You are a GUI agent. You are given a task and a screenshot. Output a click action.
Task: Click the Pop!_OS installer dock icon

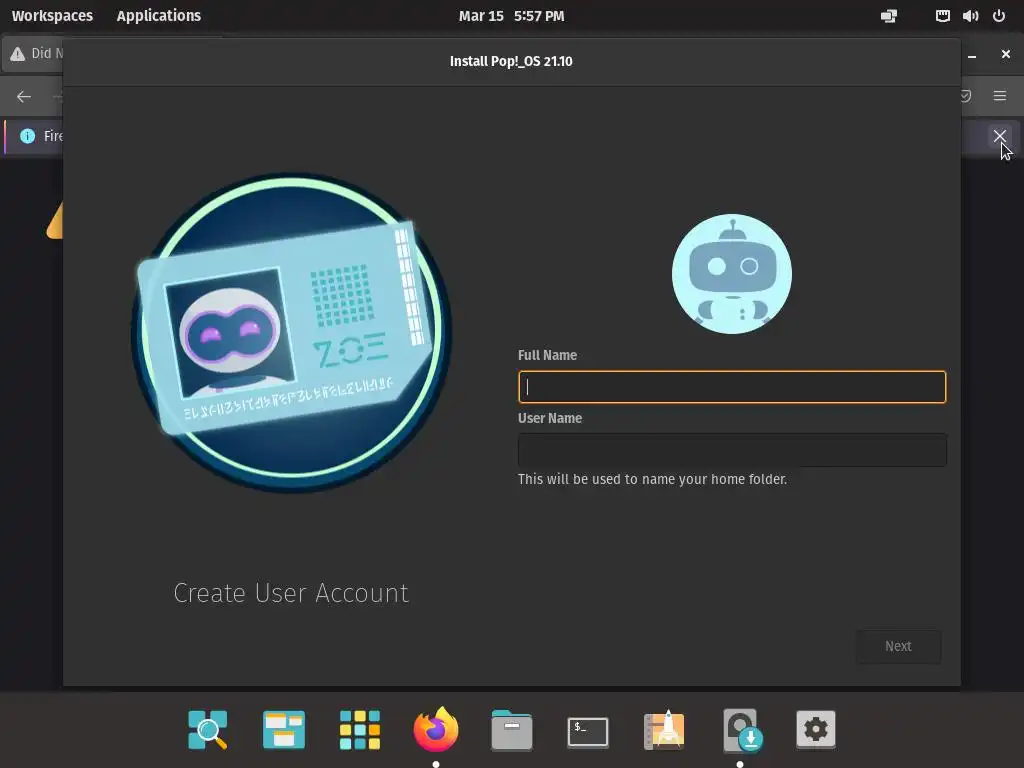tap(741, 729)
